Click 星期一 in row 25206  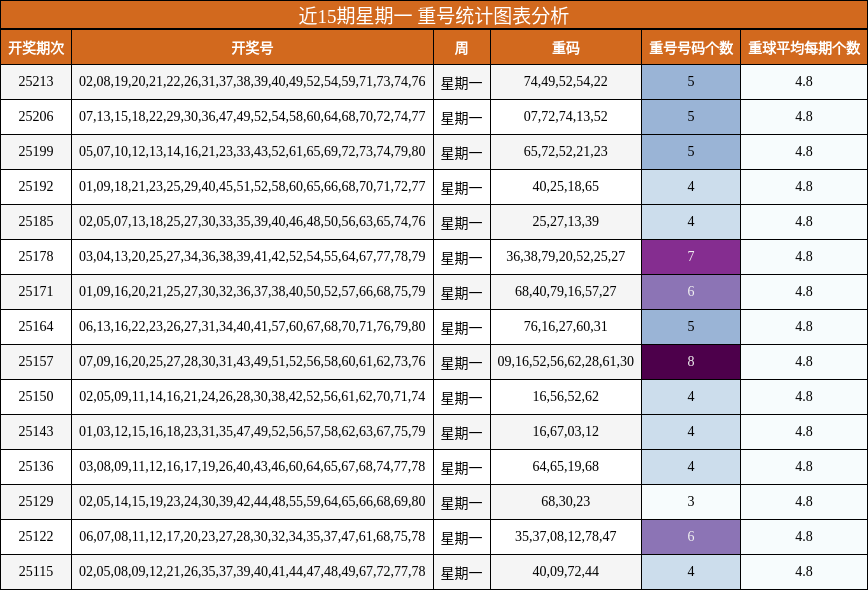pyautogui.click(x=462, y=118)
